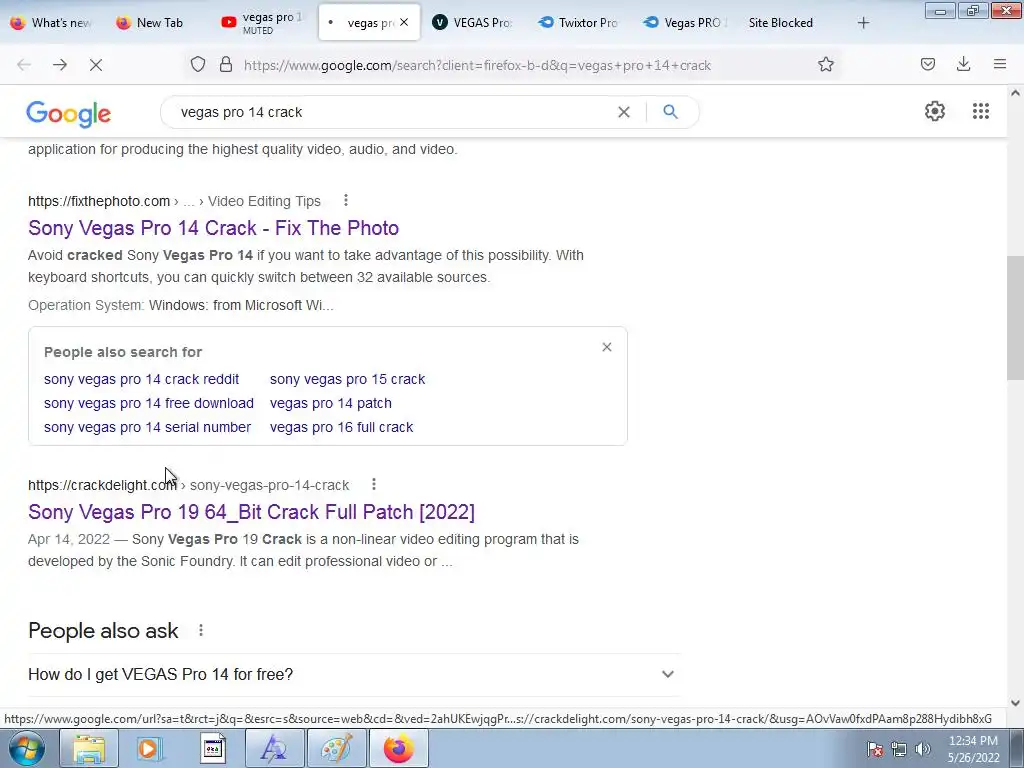Image resolution: width=1024 pixels, height=768 pixels.
Task: Click the Action Center flag icon
Action: [876, 749]
